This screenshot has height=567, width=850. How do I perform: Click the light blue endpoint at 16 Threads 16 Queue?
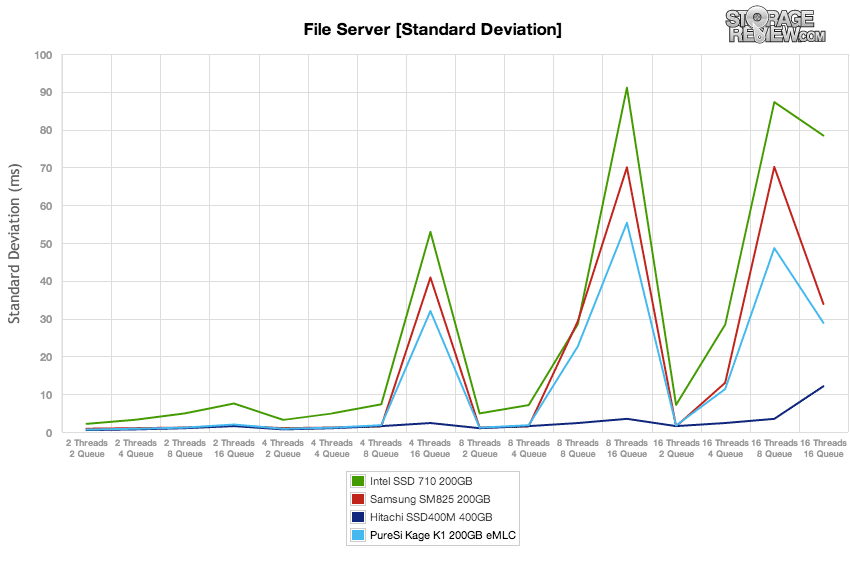click(x=823, y=323)
